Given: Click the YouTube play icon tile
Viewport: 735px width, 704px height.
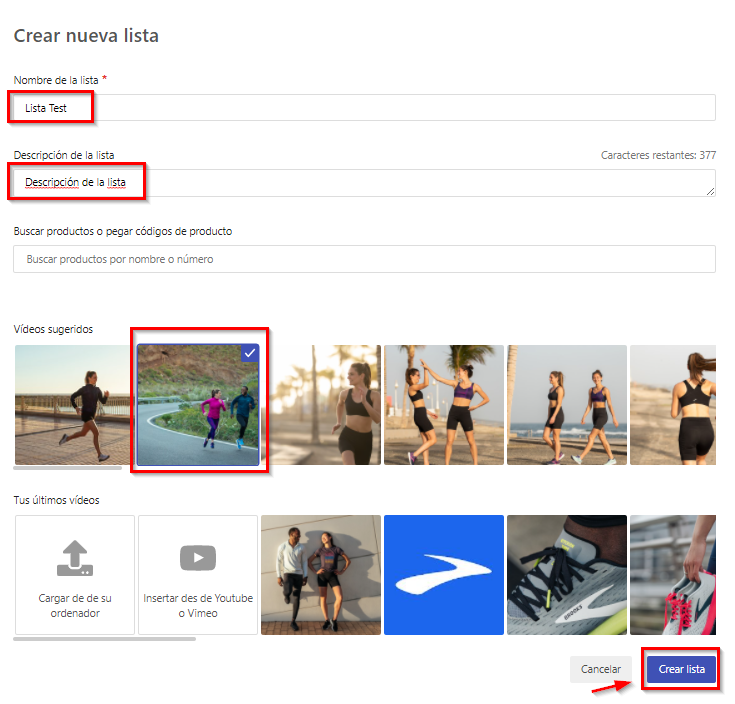Looking at the screenshot, I should click(198, 575).
